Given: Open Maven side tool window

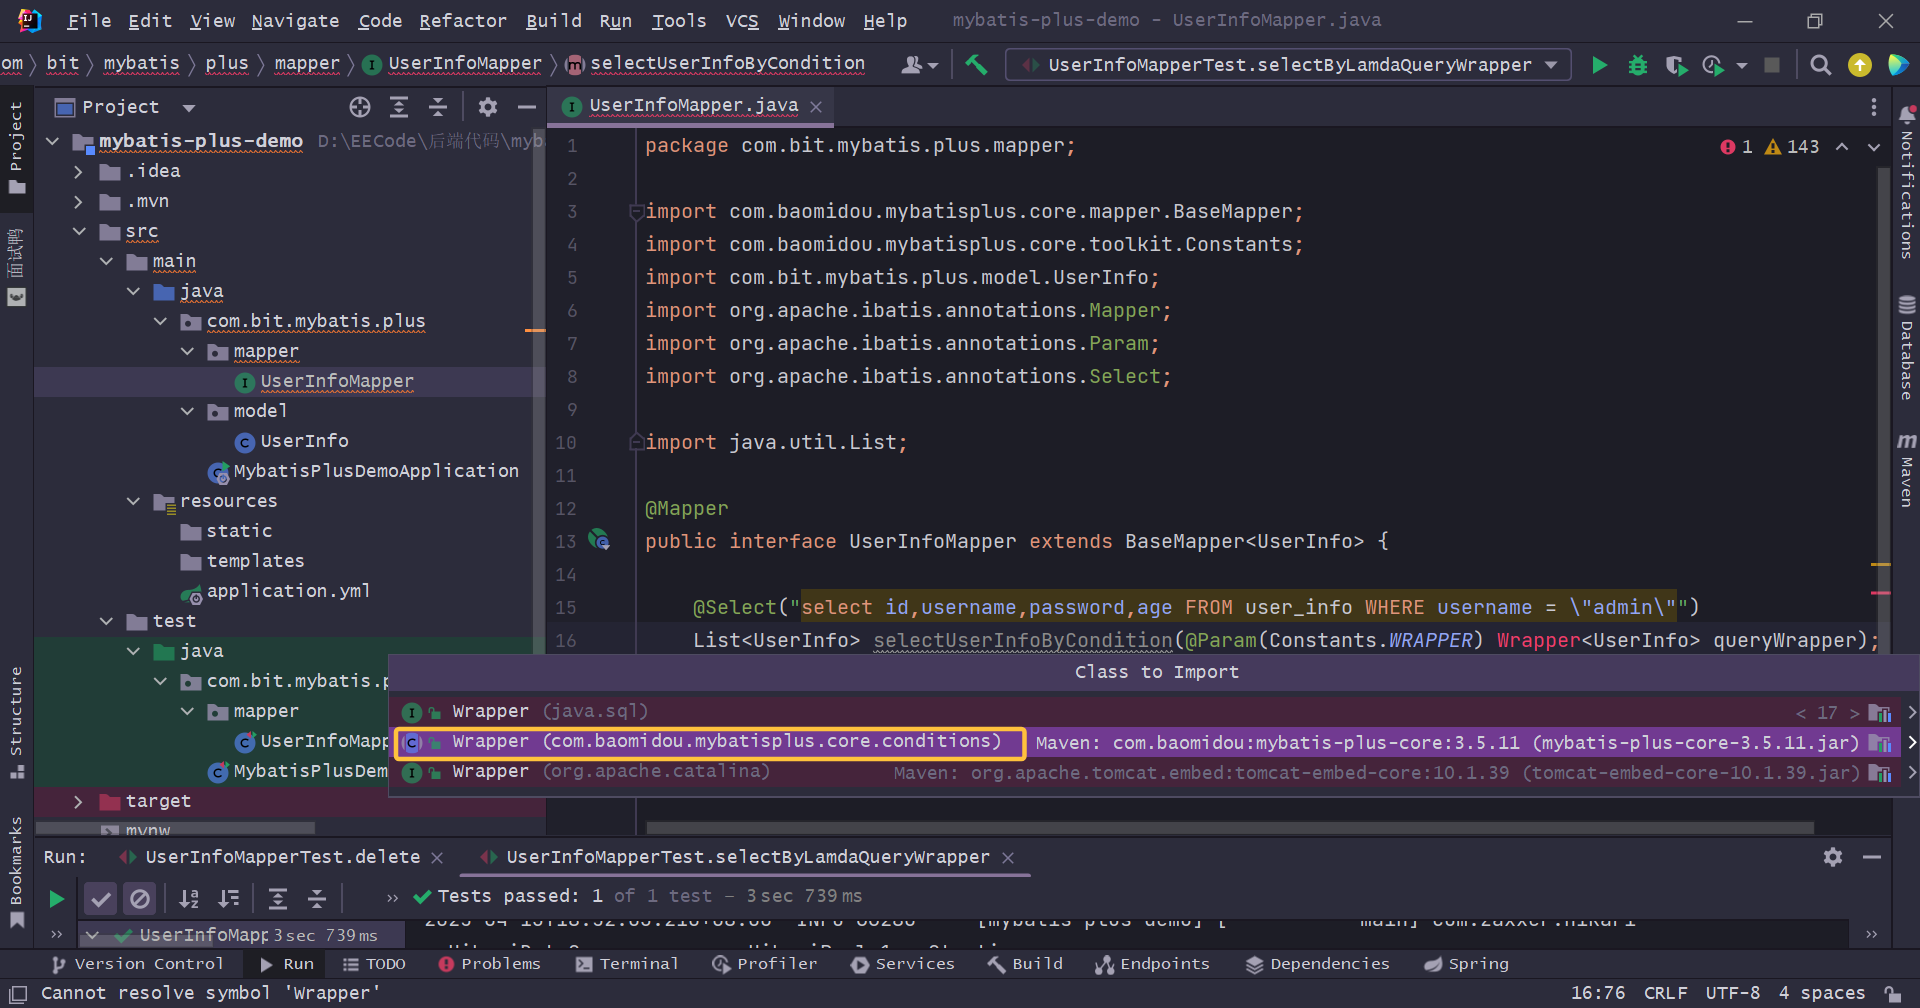Looking at the screenshot, I should coord(1906,470).
